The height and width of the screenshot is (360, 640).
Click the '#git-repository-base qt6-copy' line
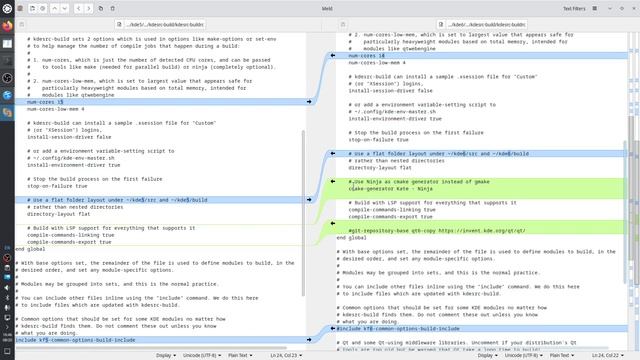[x=437, y=230]
